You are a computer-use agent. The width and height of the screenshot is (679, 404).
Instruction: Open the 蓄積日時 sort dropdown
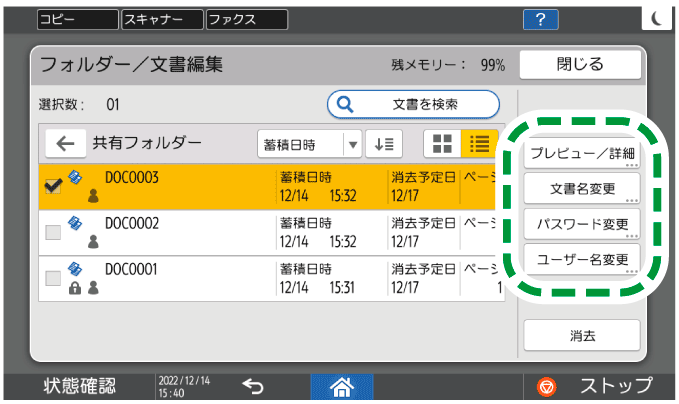310,144
